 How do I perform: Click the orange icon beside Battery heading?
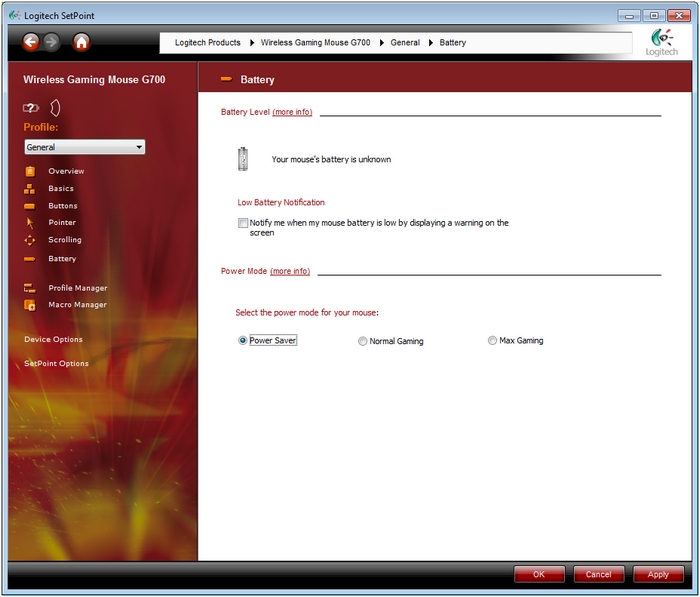click(x=226, y=79)
